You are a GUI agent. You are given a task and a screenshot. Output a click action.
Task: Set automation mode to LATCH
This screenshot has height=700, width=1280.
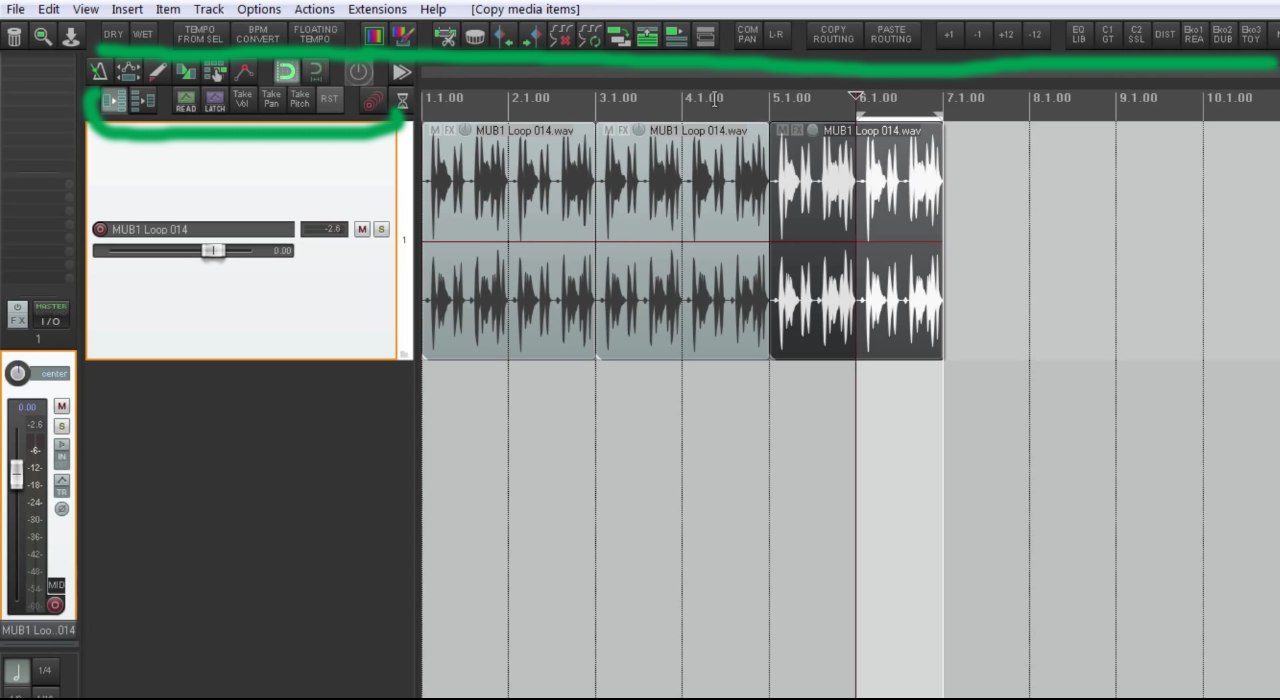tap(214, 100)
